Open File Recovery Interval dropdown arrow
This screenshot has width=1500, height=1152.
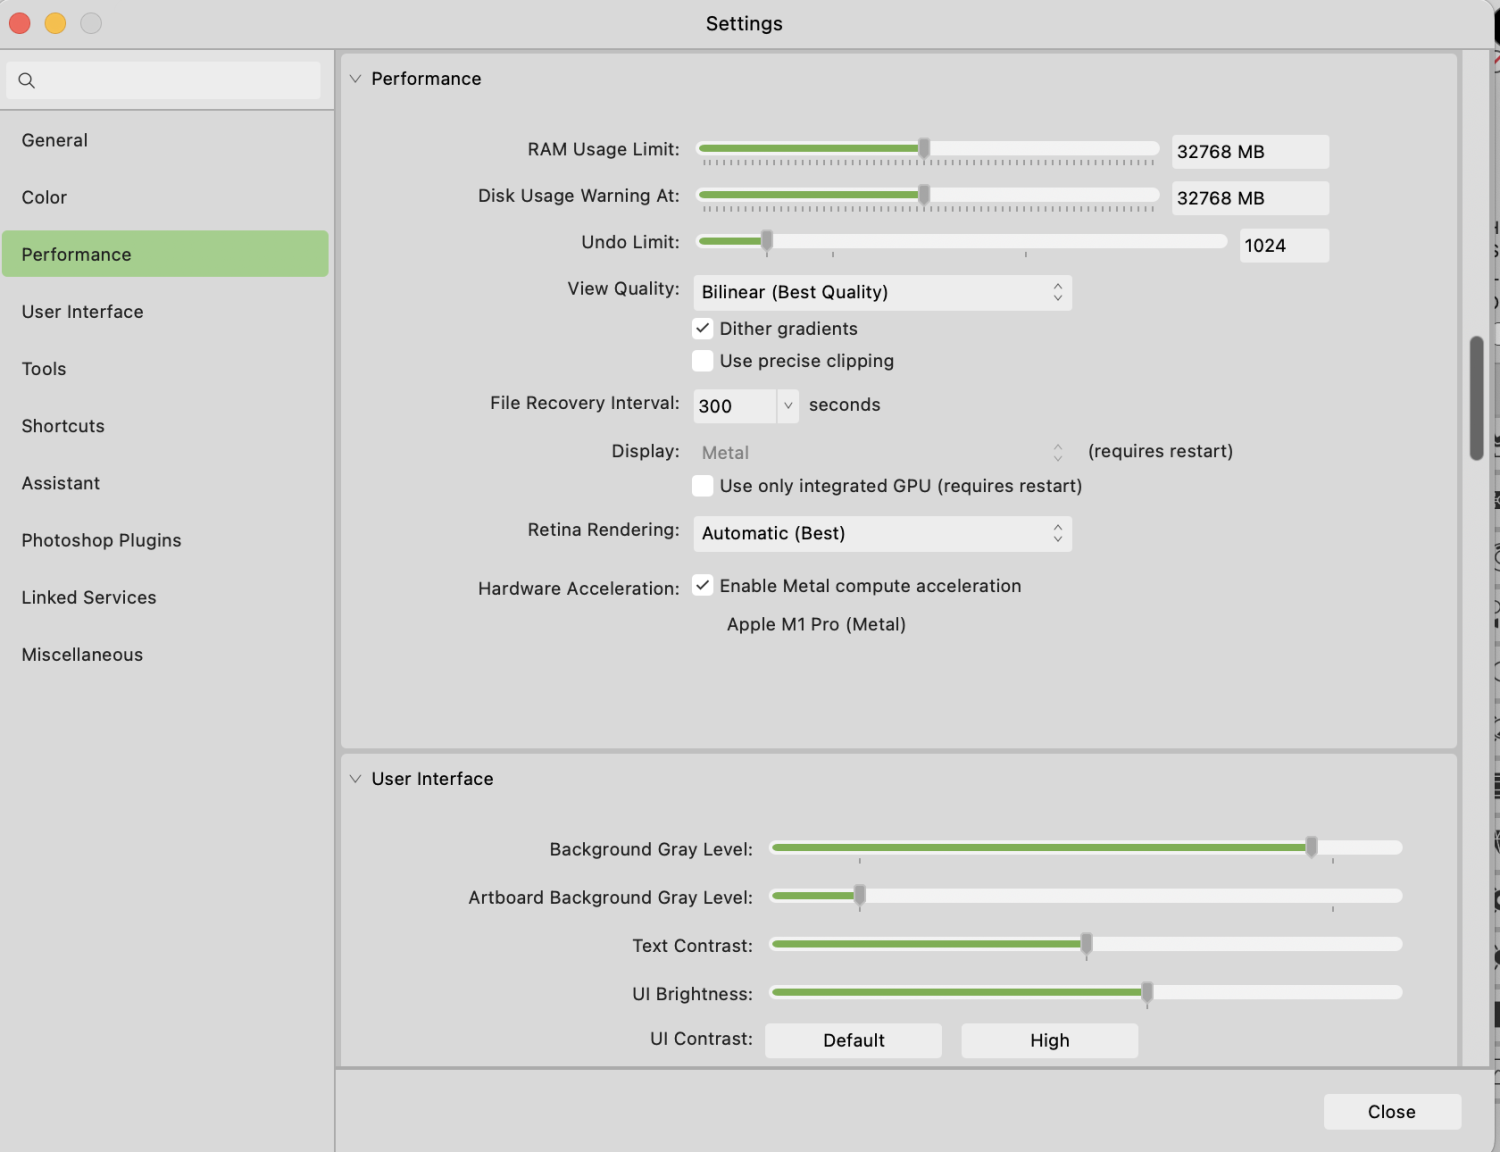(788, 406)
